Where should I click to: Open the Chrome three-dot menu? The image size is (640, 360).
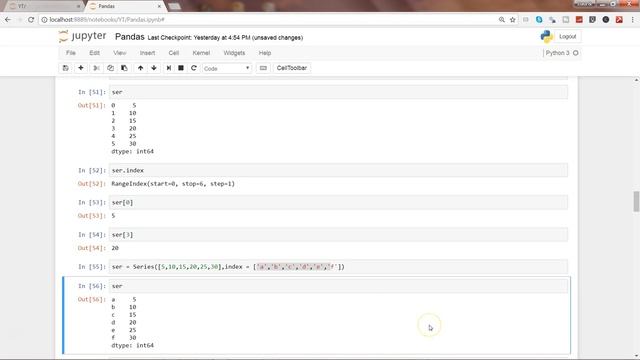(632, 20)
